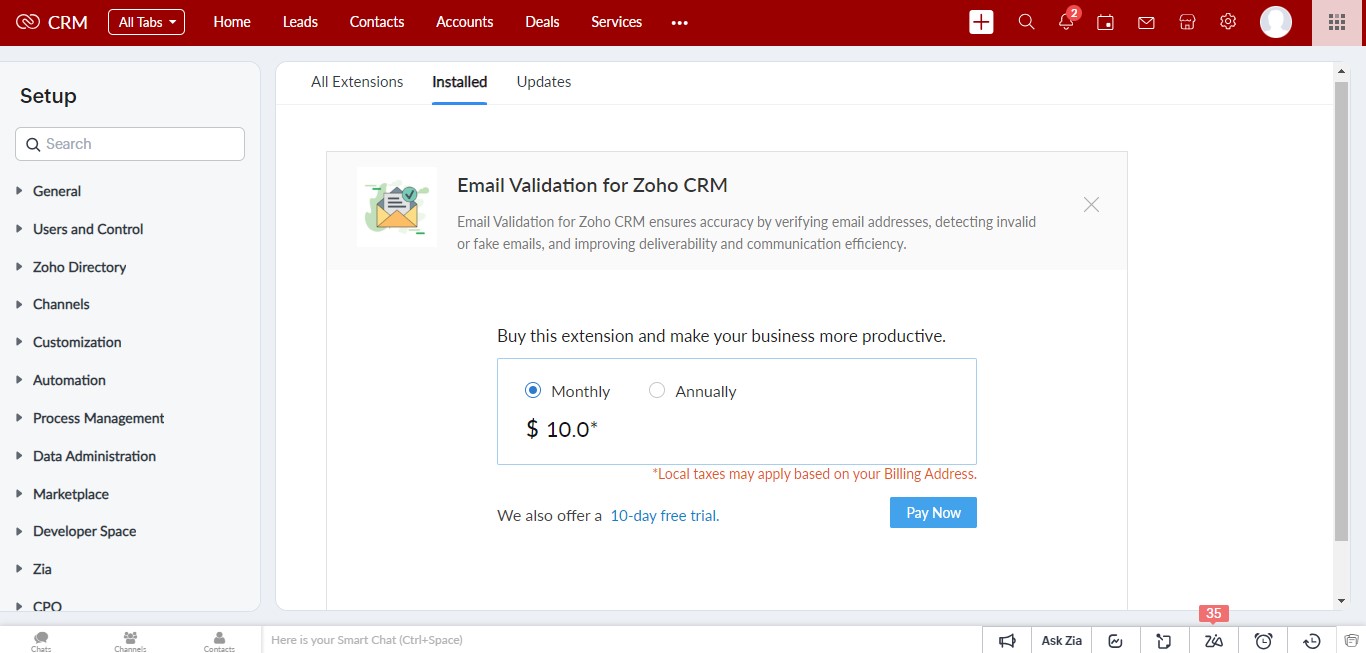Open the sticky notes icon in bottom bar
The image size is (1366, 653).
click(x=1165, y=641)
